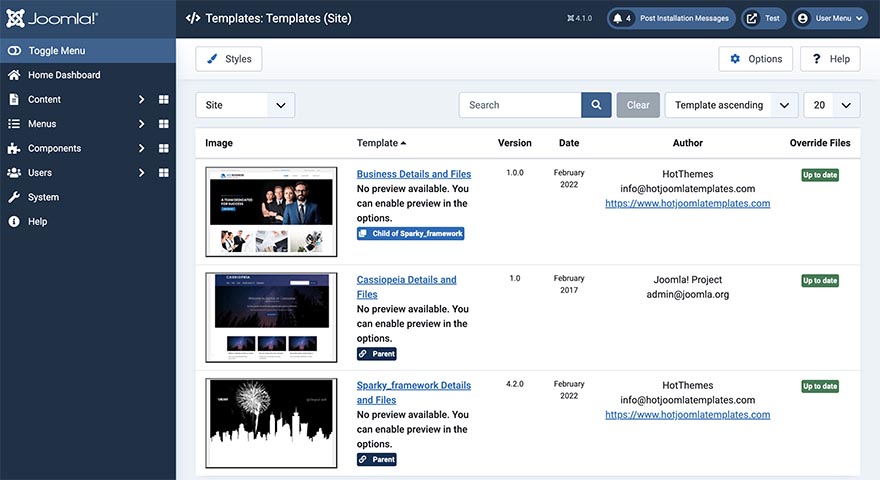The image size is (880, 480).
Task: Click the user avatar icon in header
Action: tap(803, 19)
